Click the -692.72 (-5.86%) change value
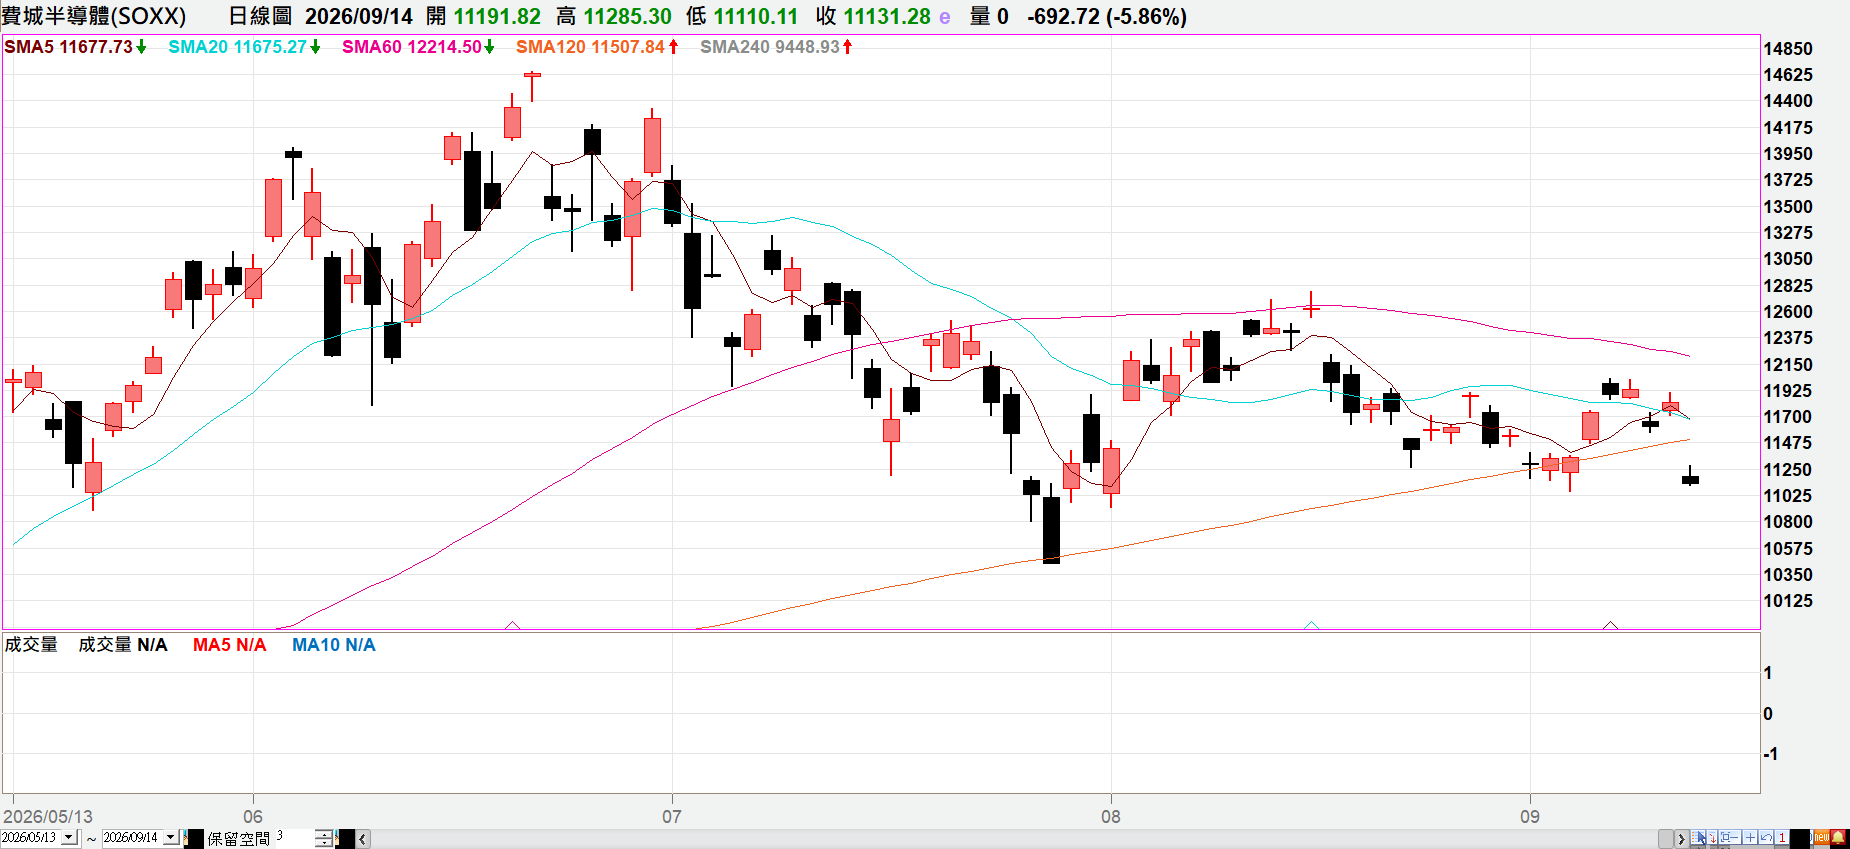Image resolution: width=1850 pixels, height=849 pixels. click(x=1107, y=17)
